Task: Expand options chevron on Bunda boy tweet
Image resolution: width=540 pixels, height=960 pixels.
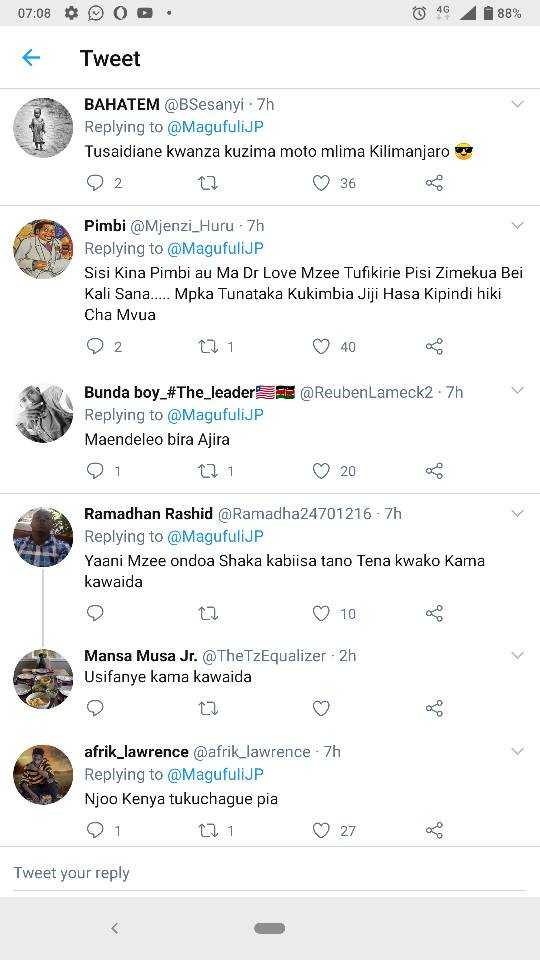Action: (x=517, y=391)
